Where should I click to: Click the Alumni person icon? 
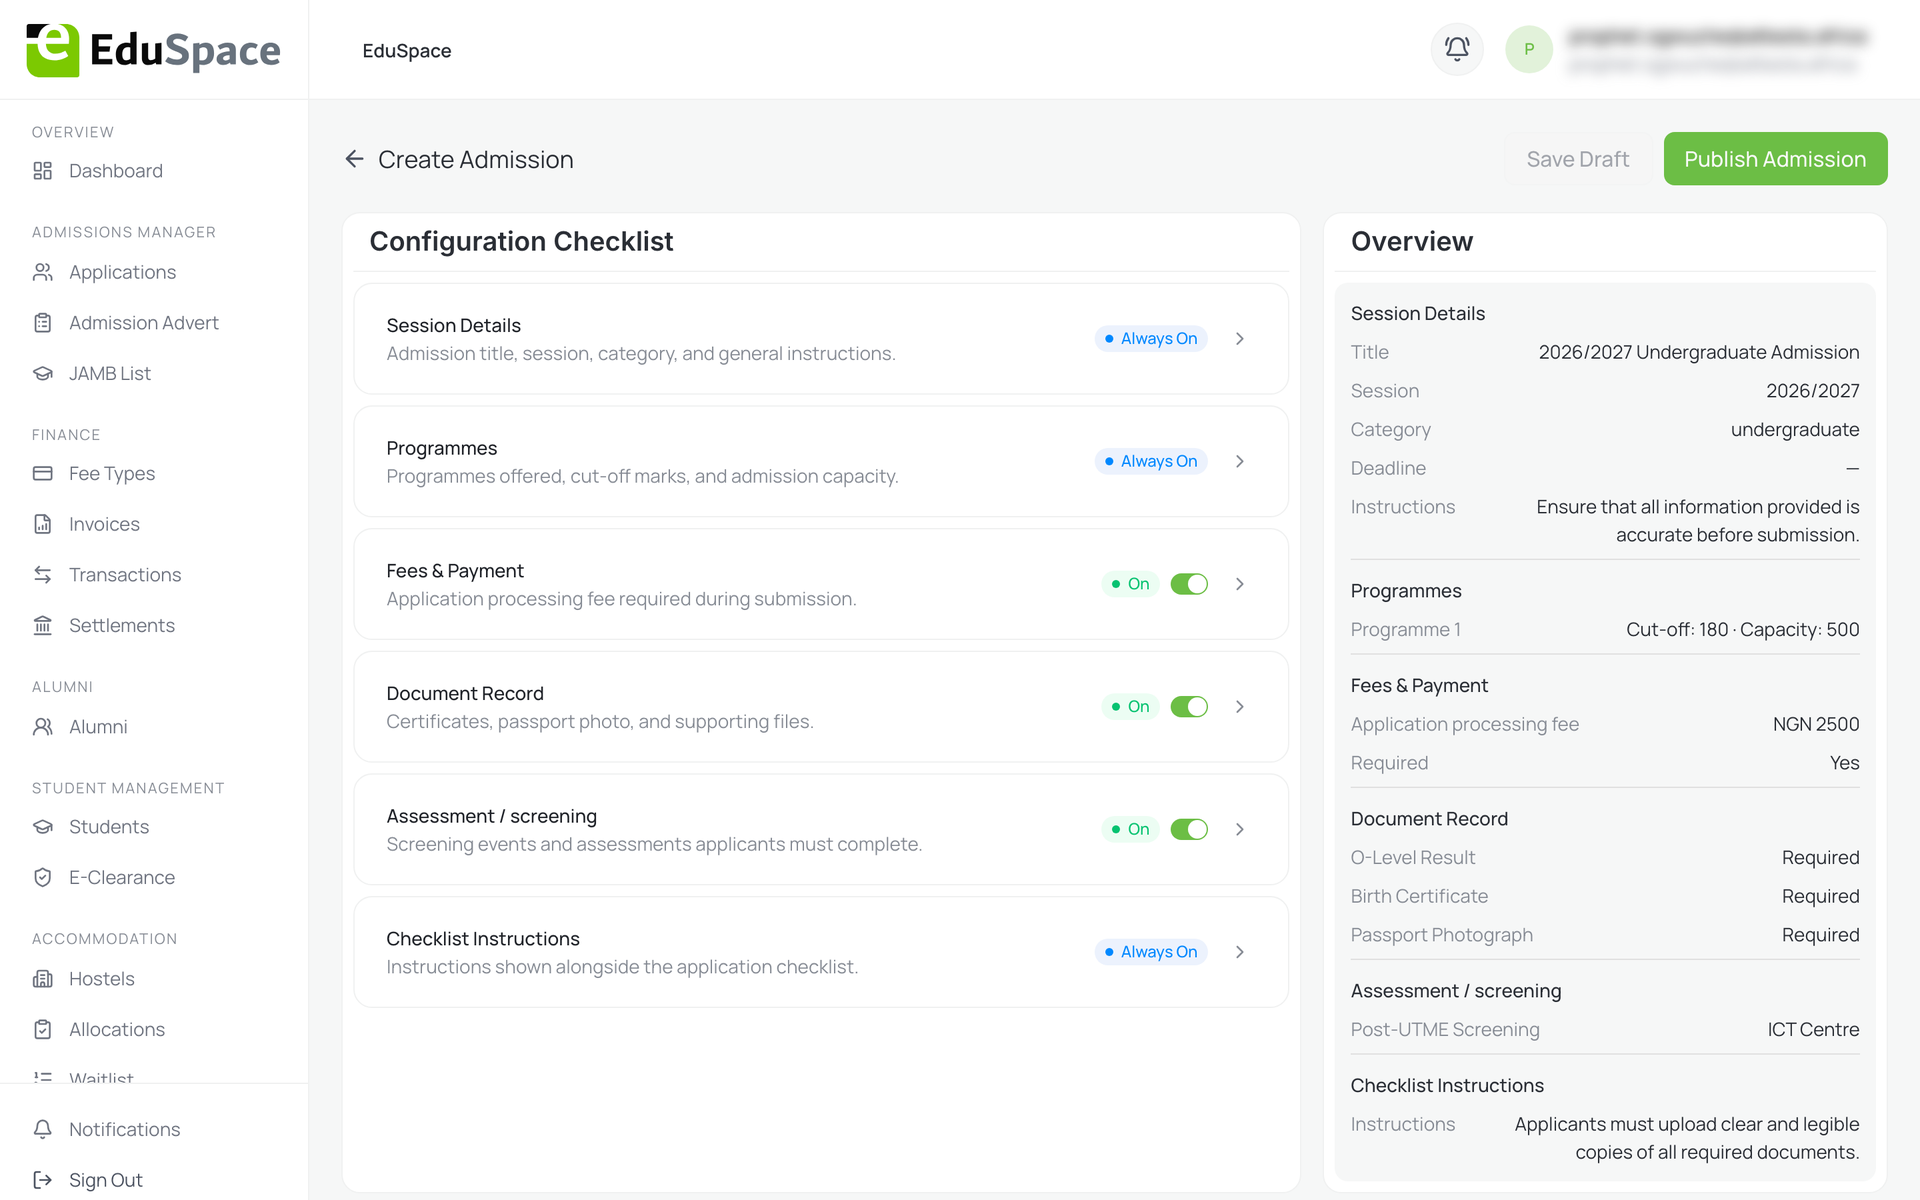(x=42, y=727)
